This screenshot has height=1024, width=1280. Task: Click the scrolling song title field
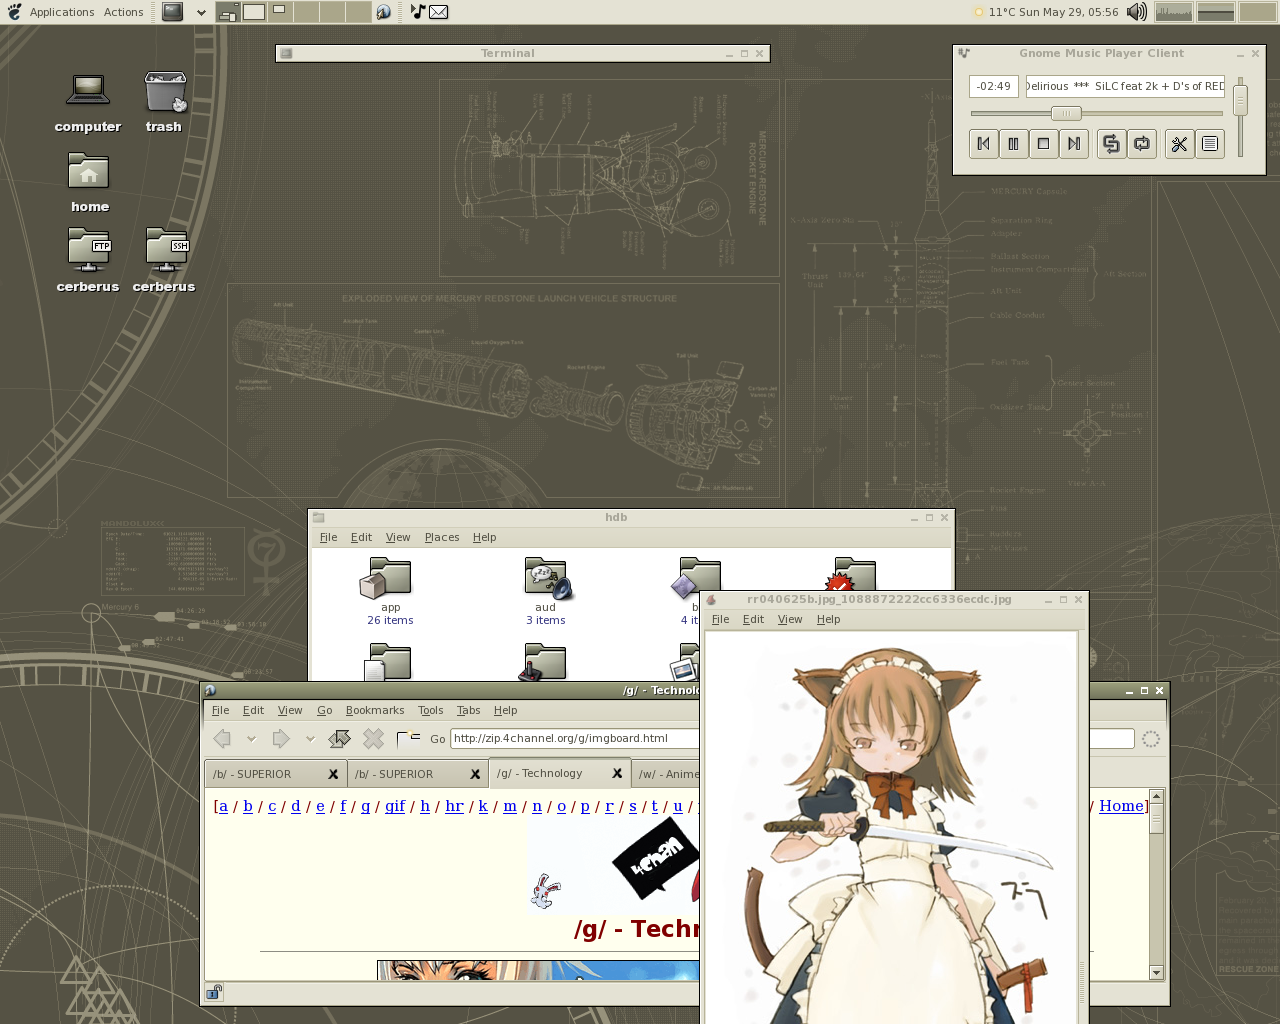coord(1125,86)
